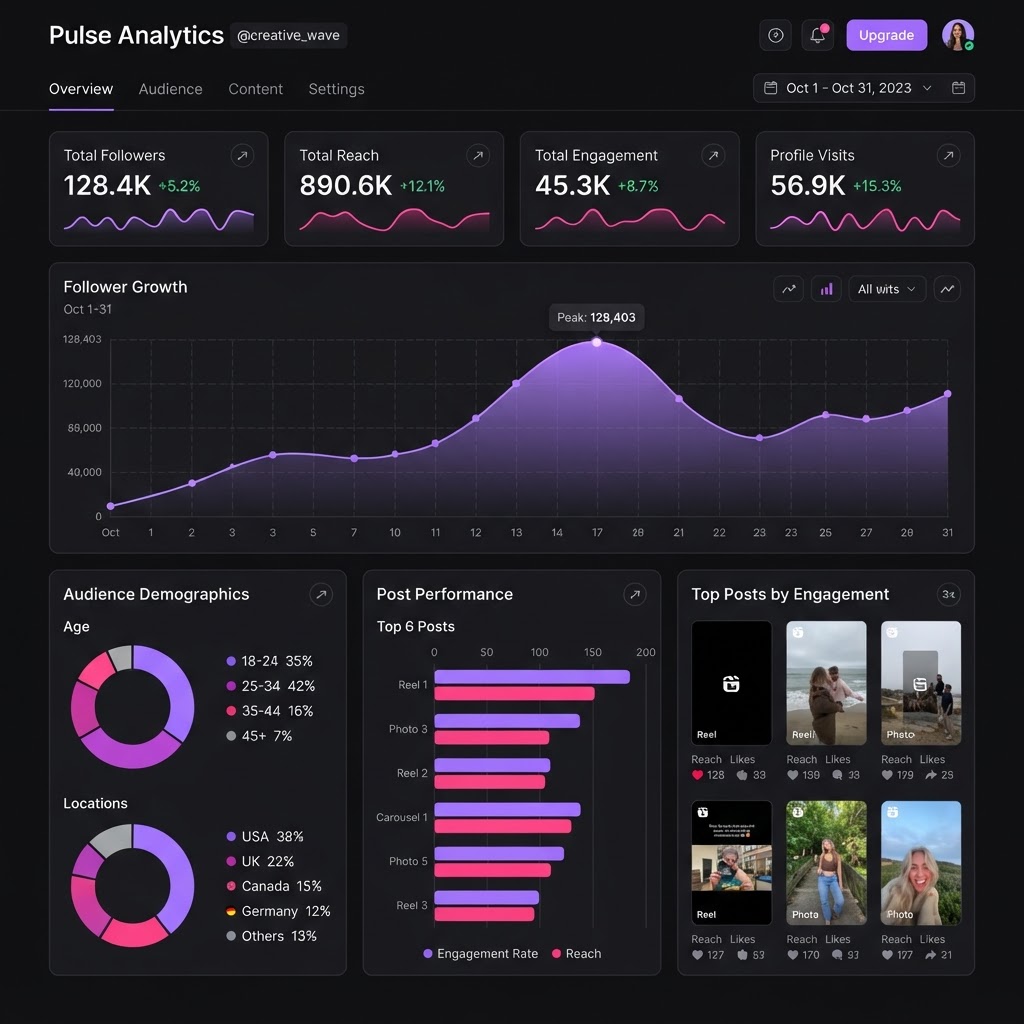Toggle the Reach legend series

(577, 953)
